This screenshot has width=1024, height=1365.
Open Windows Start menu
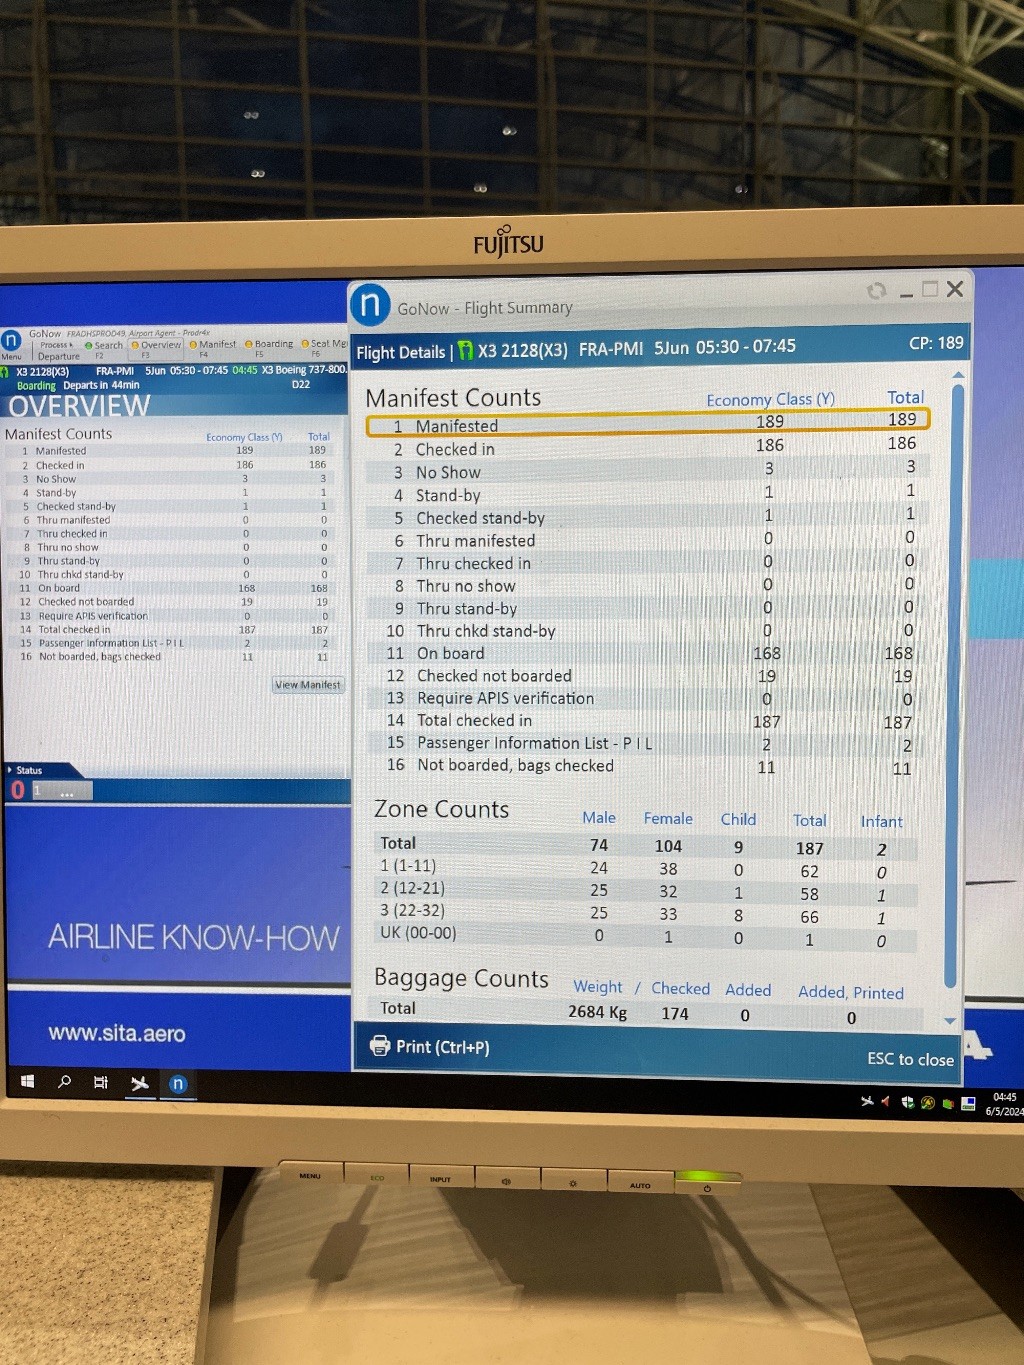28,1082
